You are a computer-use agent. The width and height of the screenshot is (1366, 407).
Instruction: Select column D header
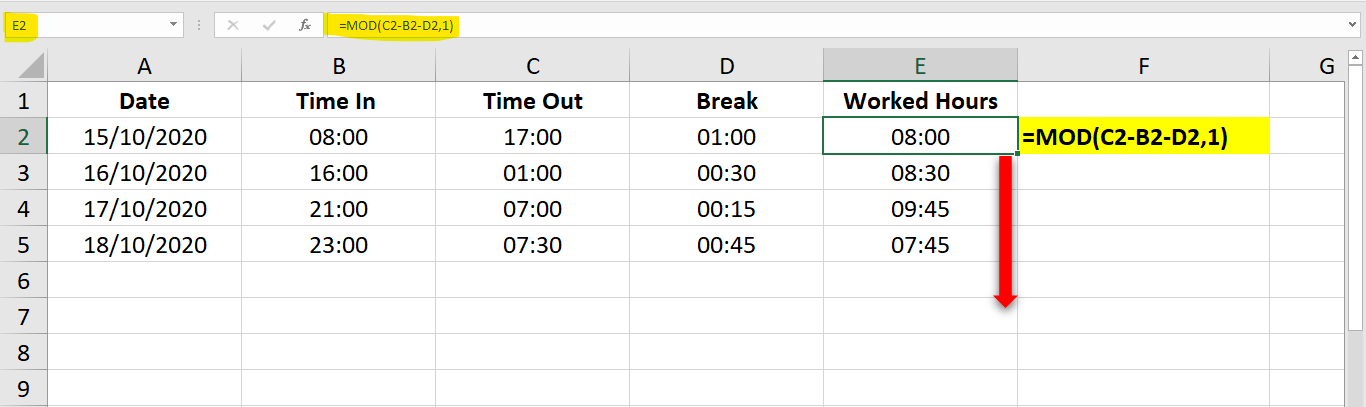(727, 66)
